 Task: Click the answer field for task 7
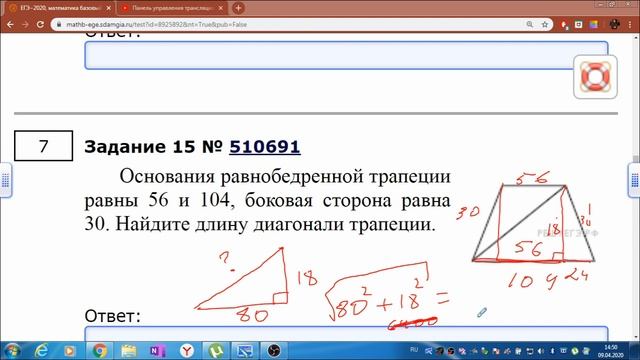click(x=346, y=333)
